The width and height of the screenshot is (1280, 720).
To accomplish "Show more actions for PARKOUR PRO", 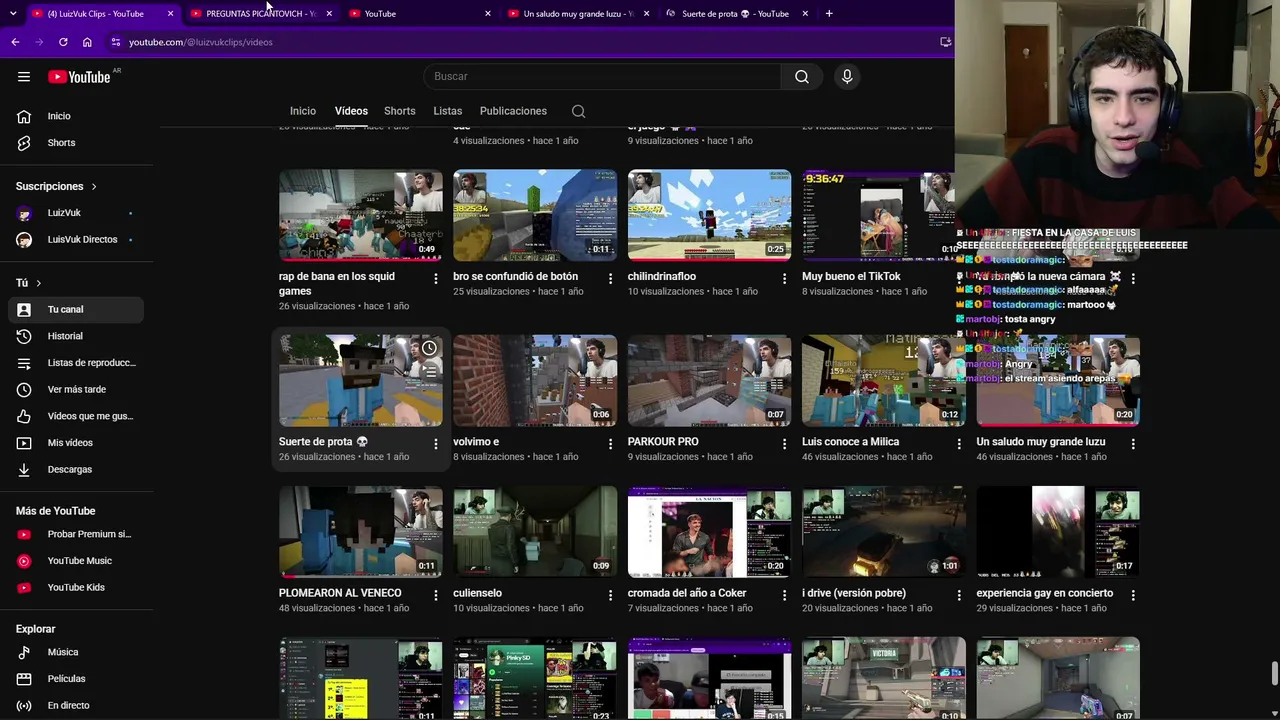I will pos(784,443).
